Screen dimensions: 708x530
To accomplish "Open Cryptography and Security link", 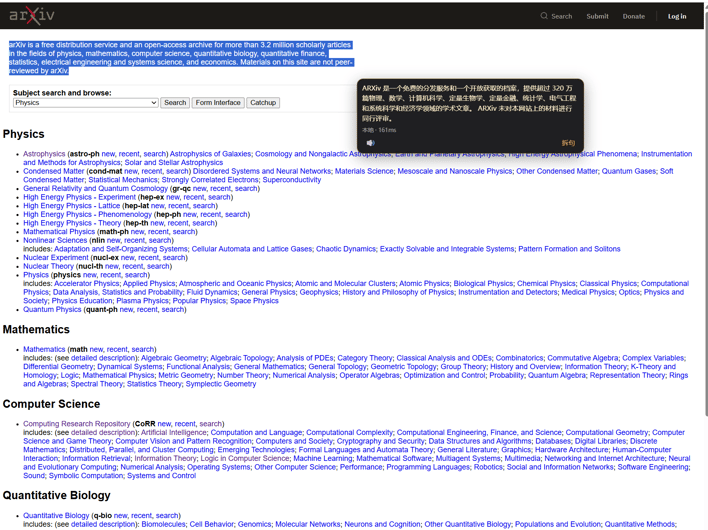I will (381, 441).
